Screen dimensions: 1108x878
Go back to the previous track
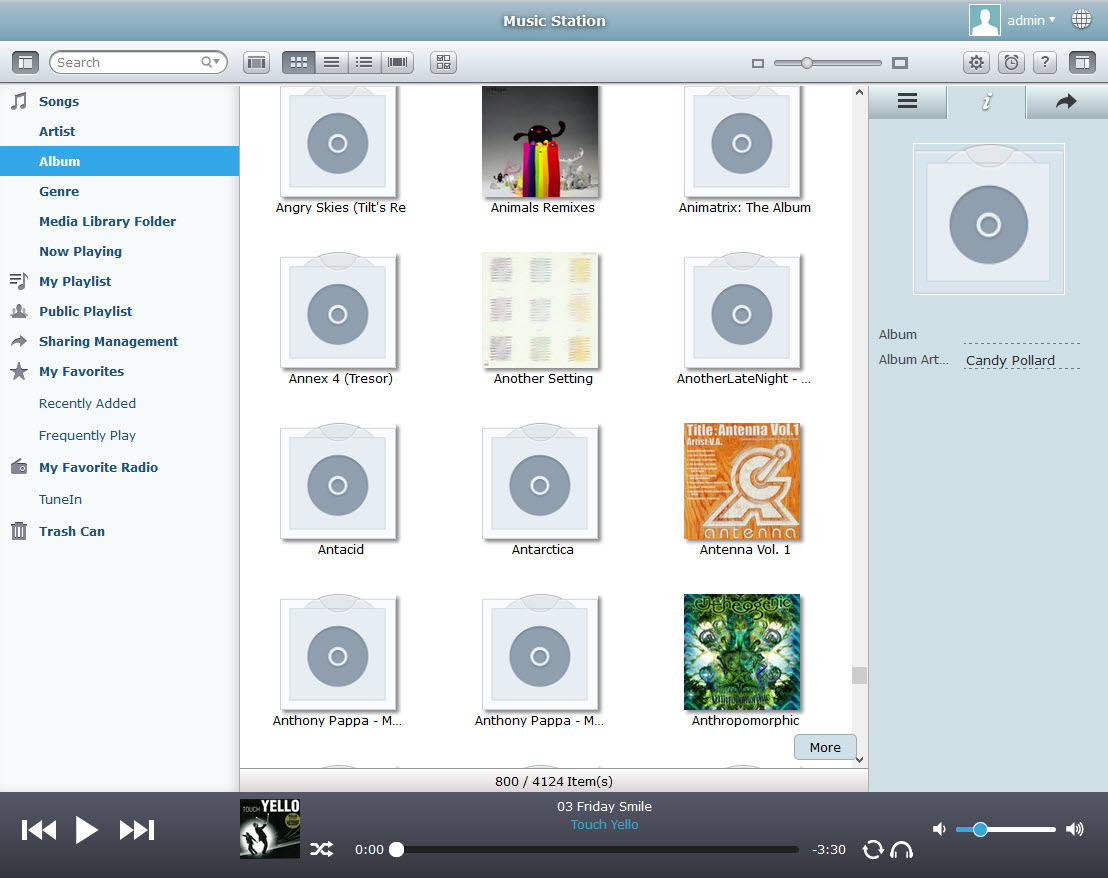point(39,830)
